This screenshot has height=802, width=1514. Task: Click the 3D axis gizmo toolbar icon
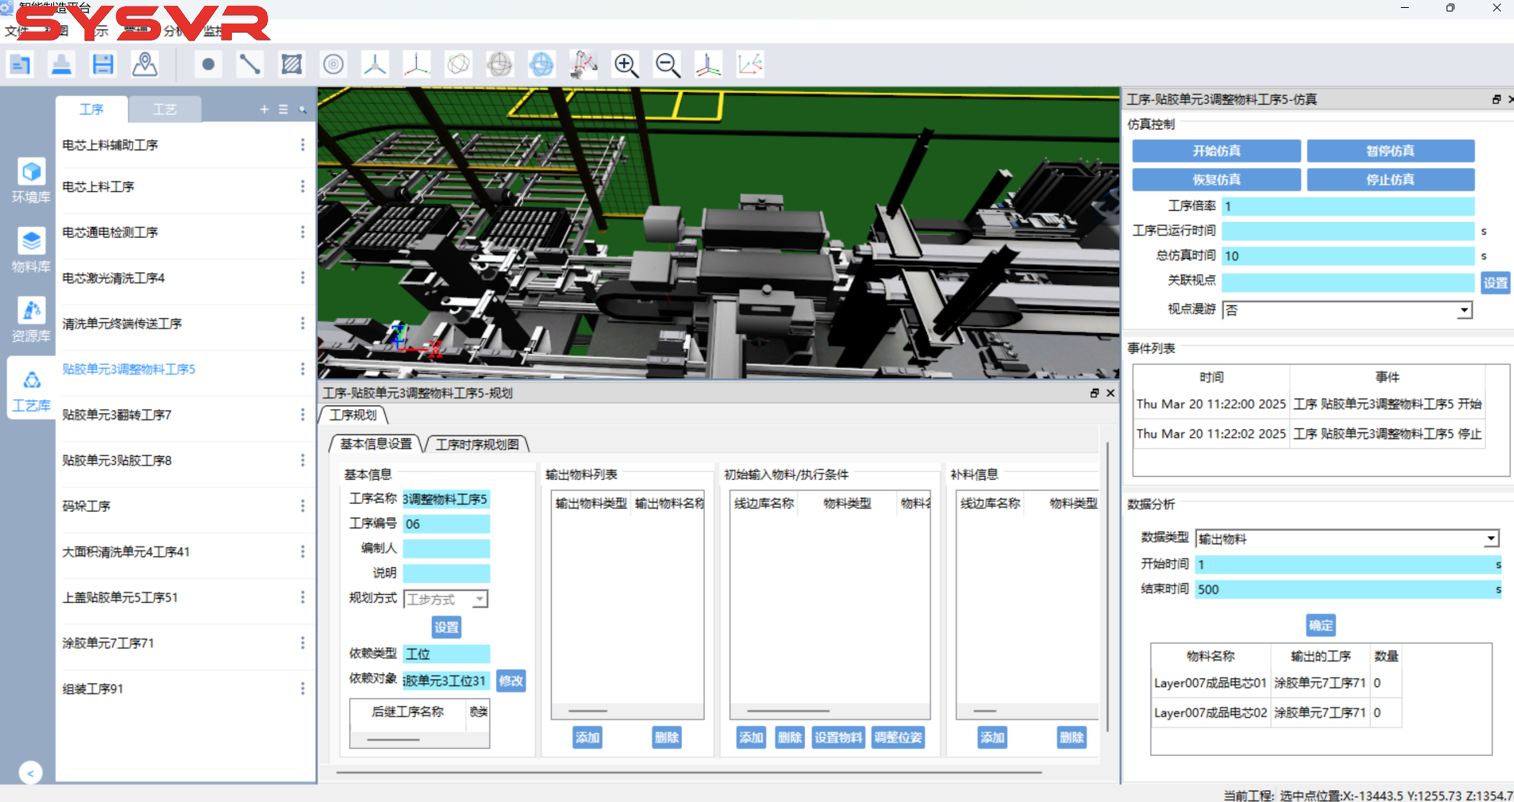[x=708, y=65]
